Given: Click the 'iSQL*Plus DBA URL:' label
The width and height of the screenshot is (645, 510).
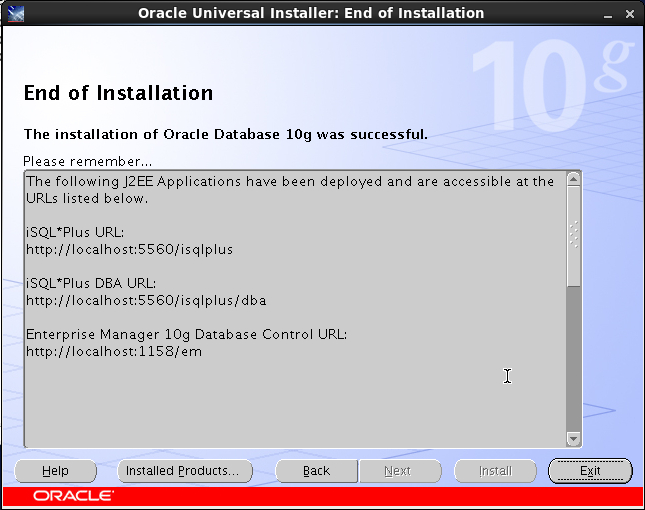Looking at the screenshot, I should (91, 283).
